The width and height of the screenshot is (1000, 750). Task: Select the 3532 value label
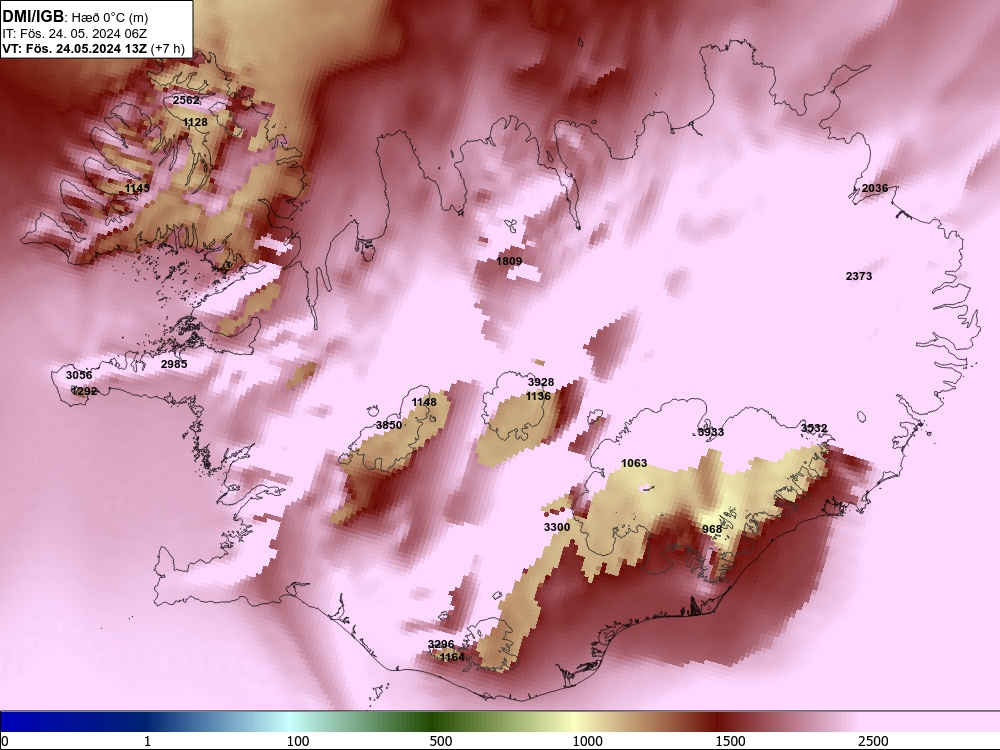[x=814, y=428]
